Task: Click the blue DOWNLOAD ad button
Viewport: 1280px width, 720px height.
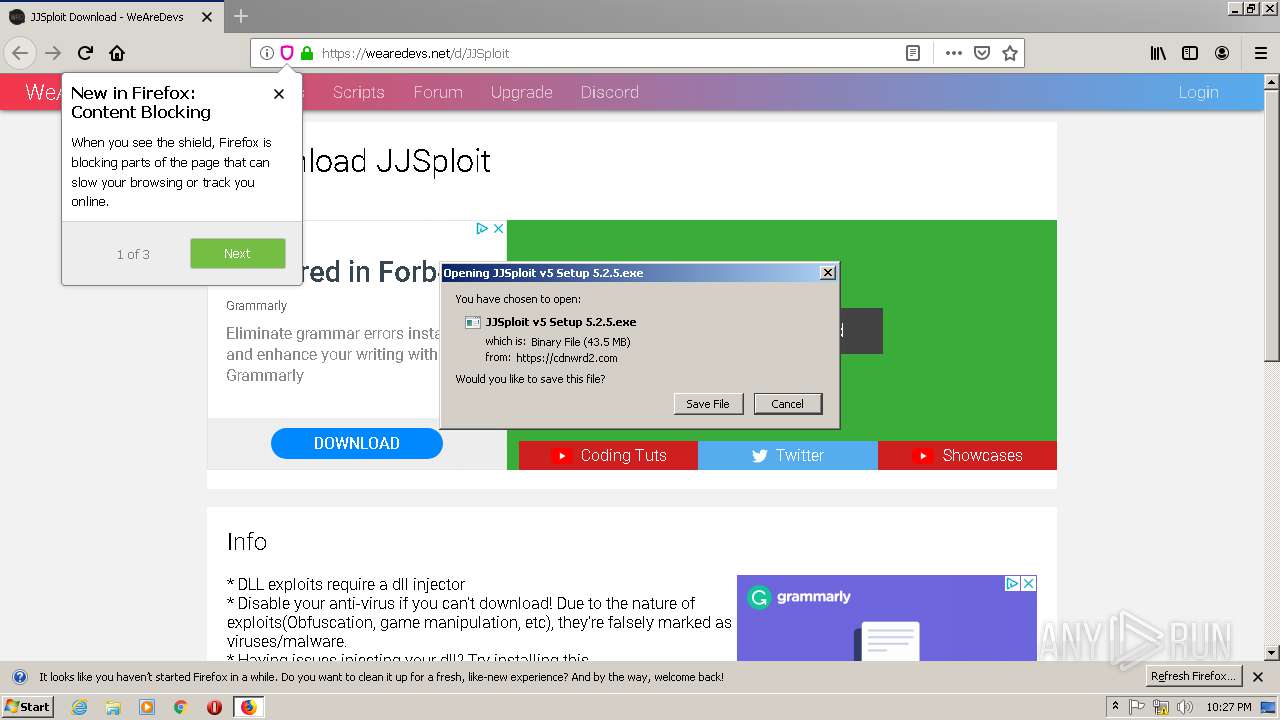Action: click(x=357, y=443)
